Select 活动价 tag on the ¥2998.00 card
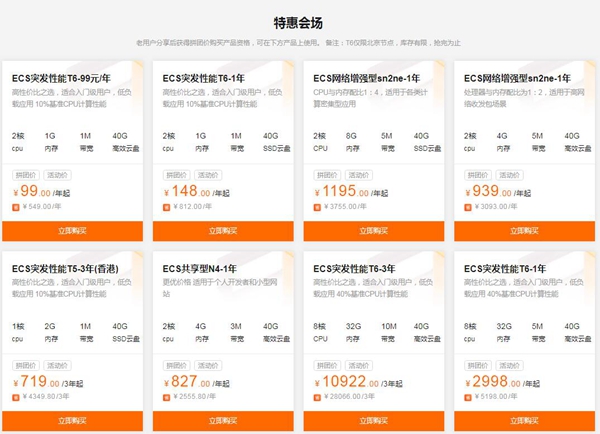This screenshot has height=434, width=600. tap(510, 365)
